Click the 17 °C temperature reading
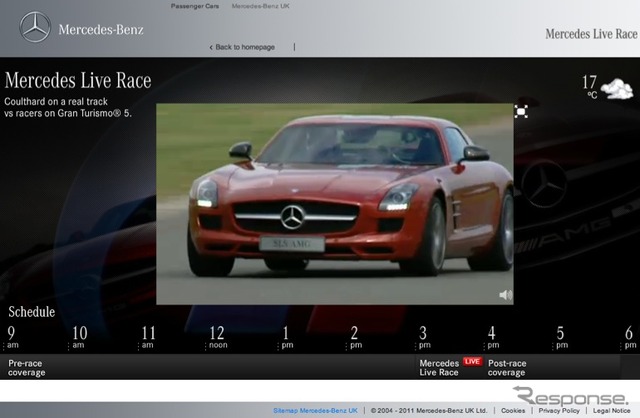The width and height of the screenshot is (640, 418). click(590, 86)
